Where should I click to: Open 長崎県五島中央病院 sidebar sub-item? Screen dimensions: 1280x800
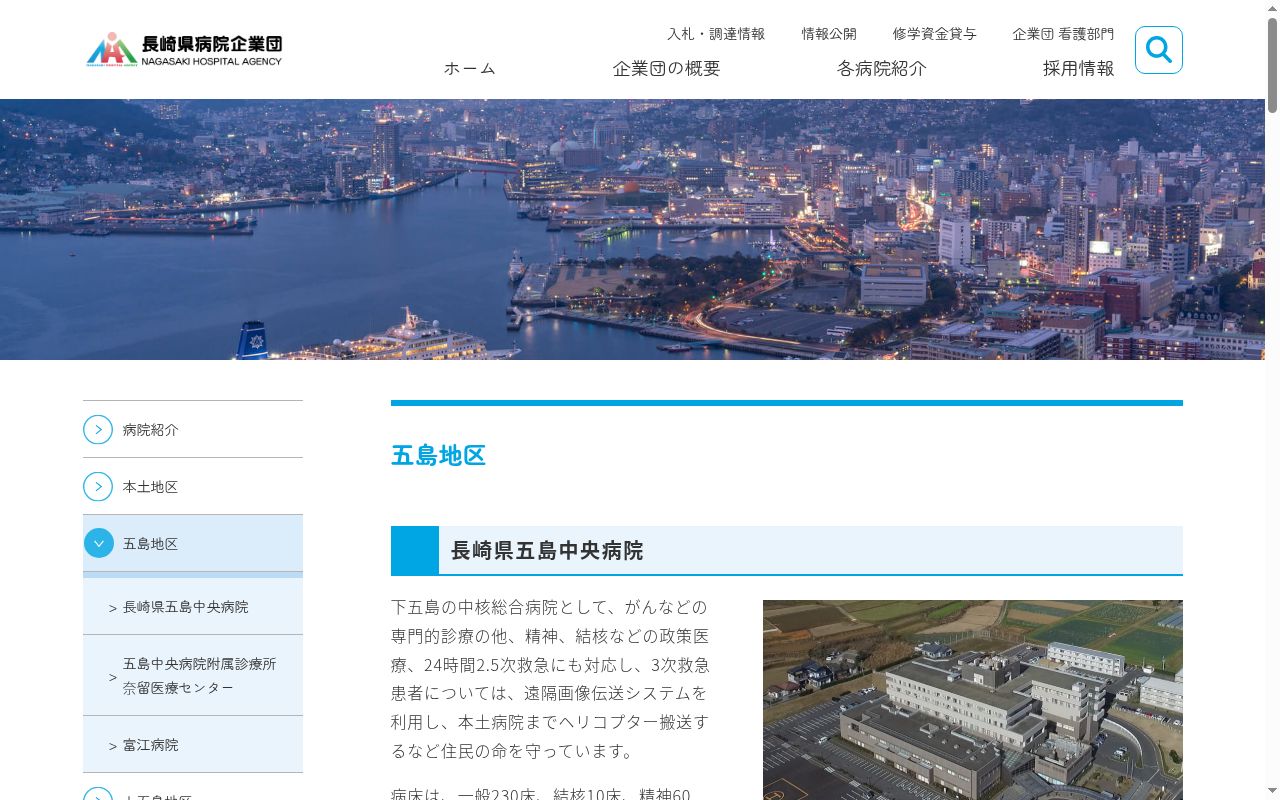[x=193, y=607]
